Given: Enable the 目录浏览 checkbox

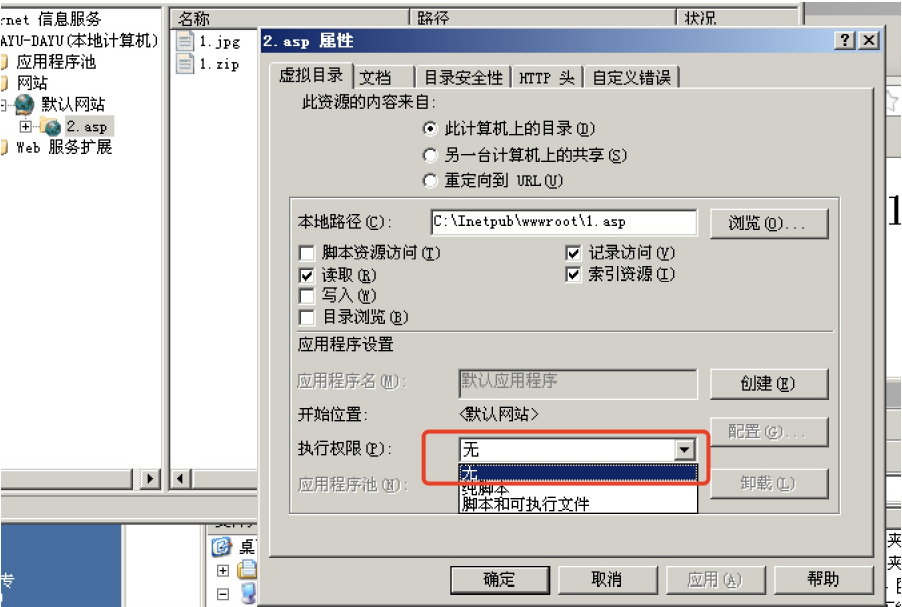Looking at the screenshot, I should coord(307,318).
